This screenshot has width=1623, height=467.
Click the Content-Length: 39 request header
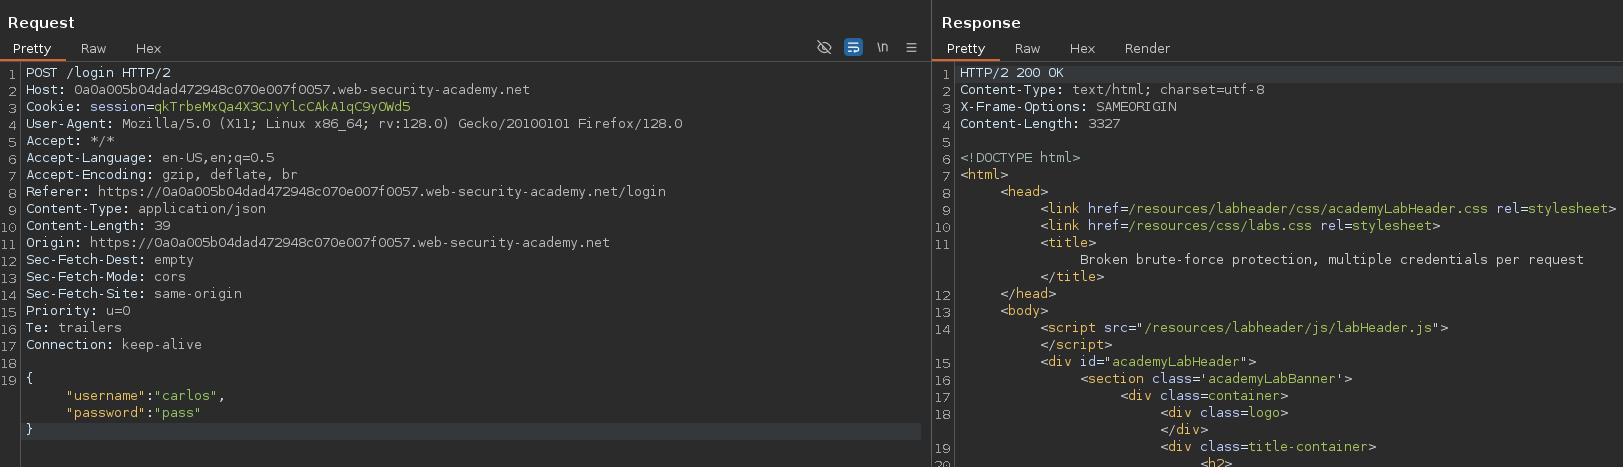[x=98, y=226]
